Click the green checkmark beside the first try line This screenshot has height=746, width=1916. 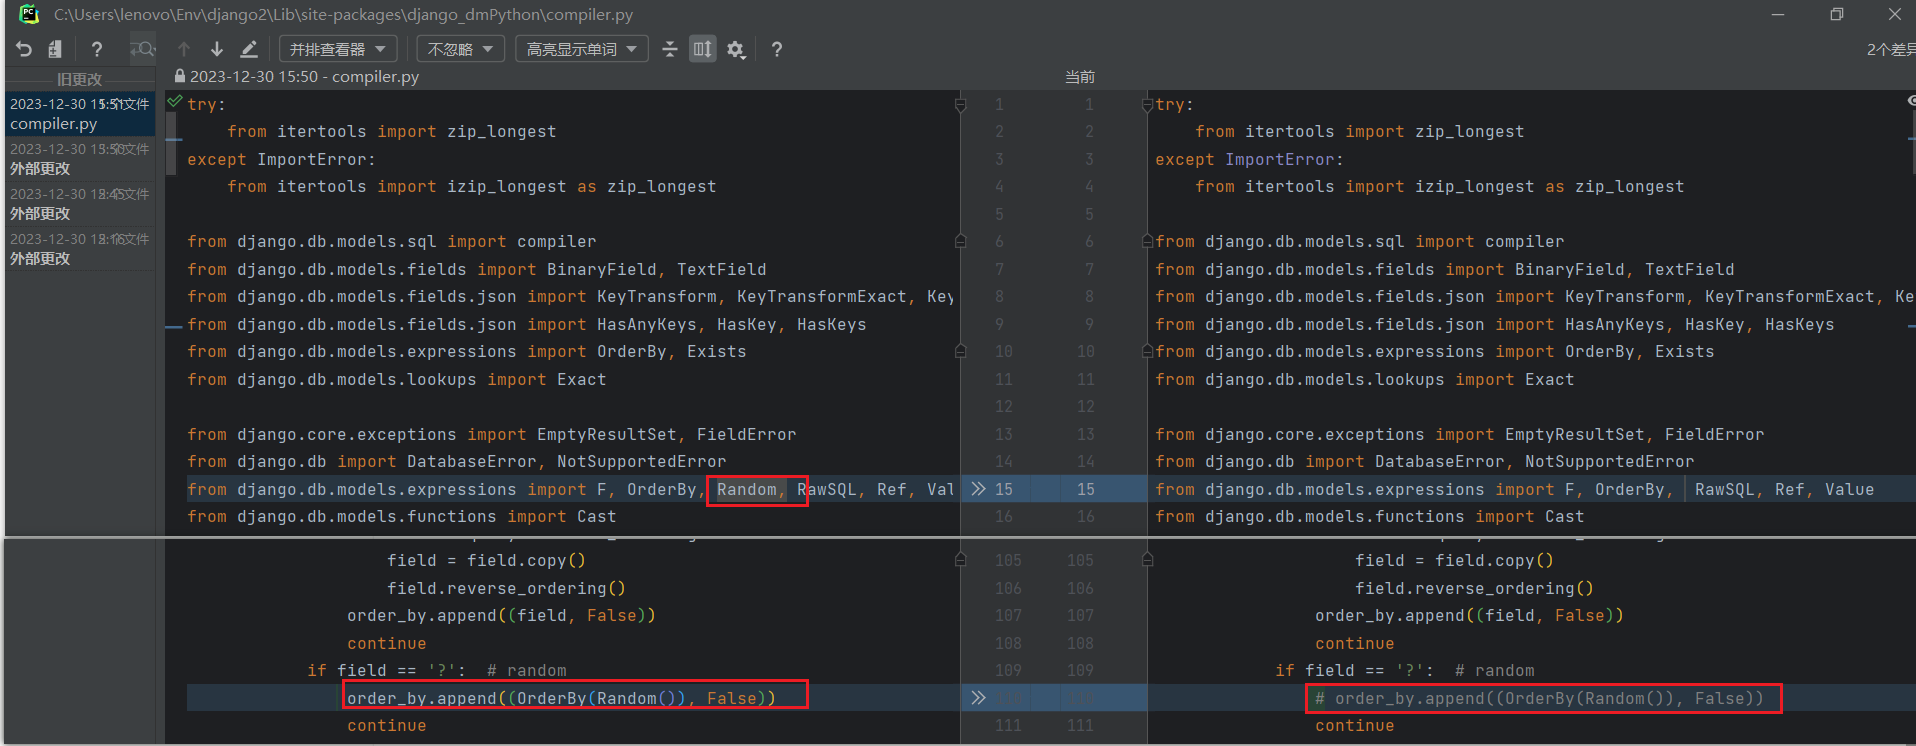(175, 101)
